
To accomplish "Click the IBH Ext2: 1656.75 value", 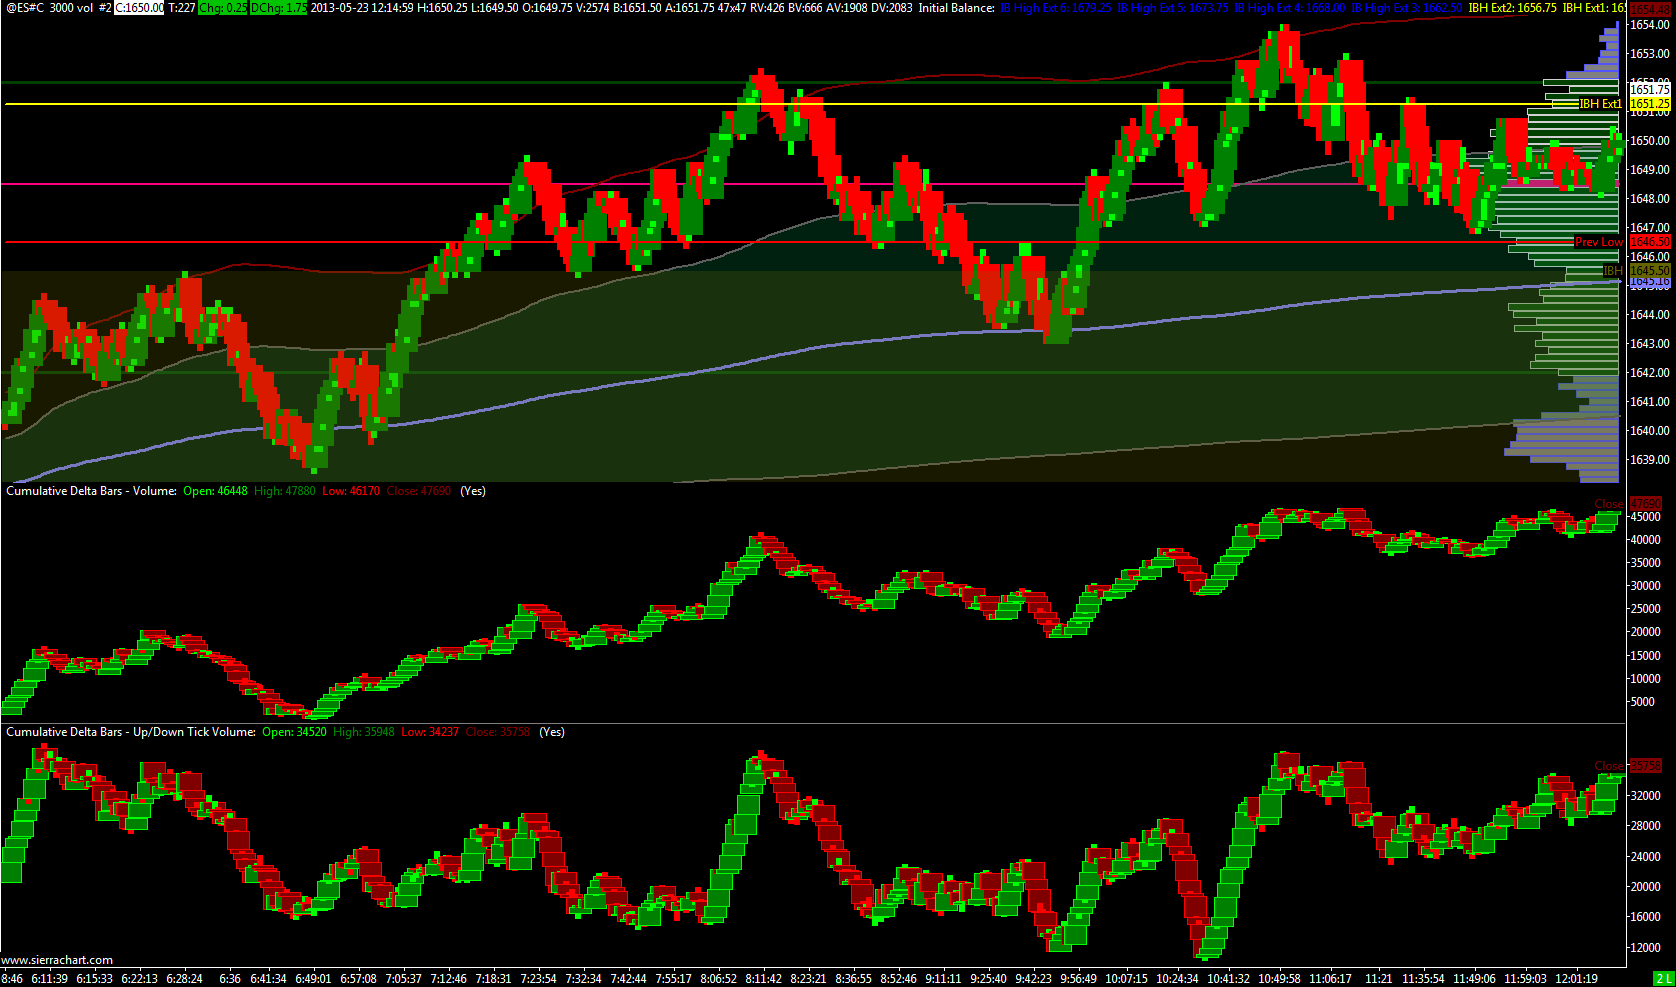I will 1512,8.
